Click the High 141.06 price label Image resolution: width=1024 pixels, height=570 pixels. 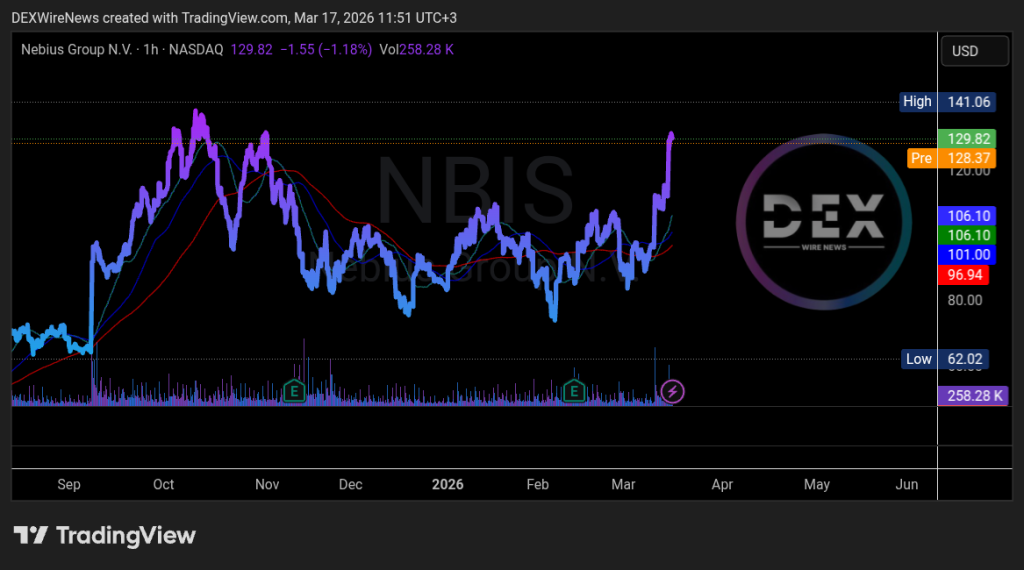click(947, 102)
